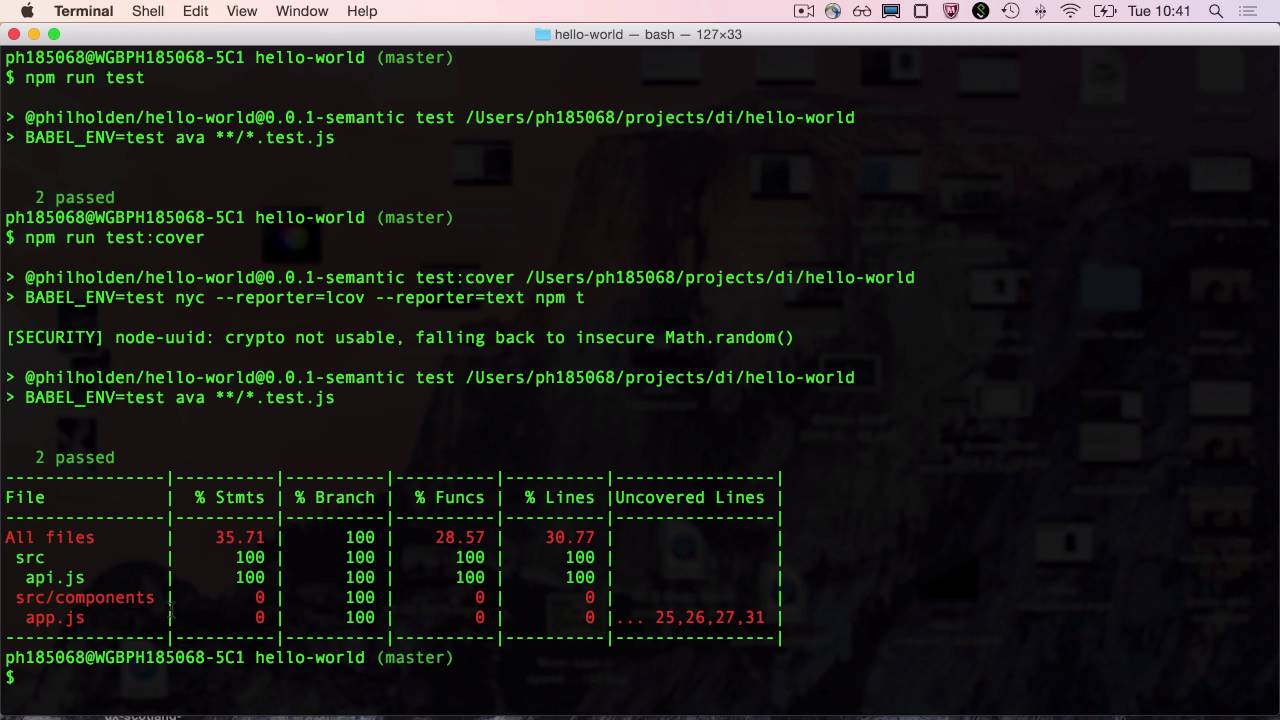This screenshot has width=1280, height=720.
Task: Click the 'src/components' row label
Action: (85, 598)
